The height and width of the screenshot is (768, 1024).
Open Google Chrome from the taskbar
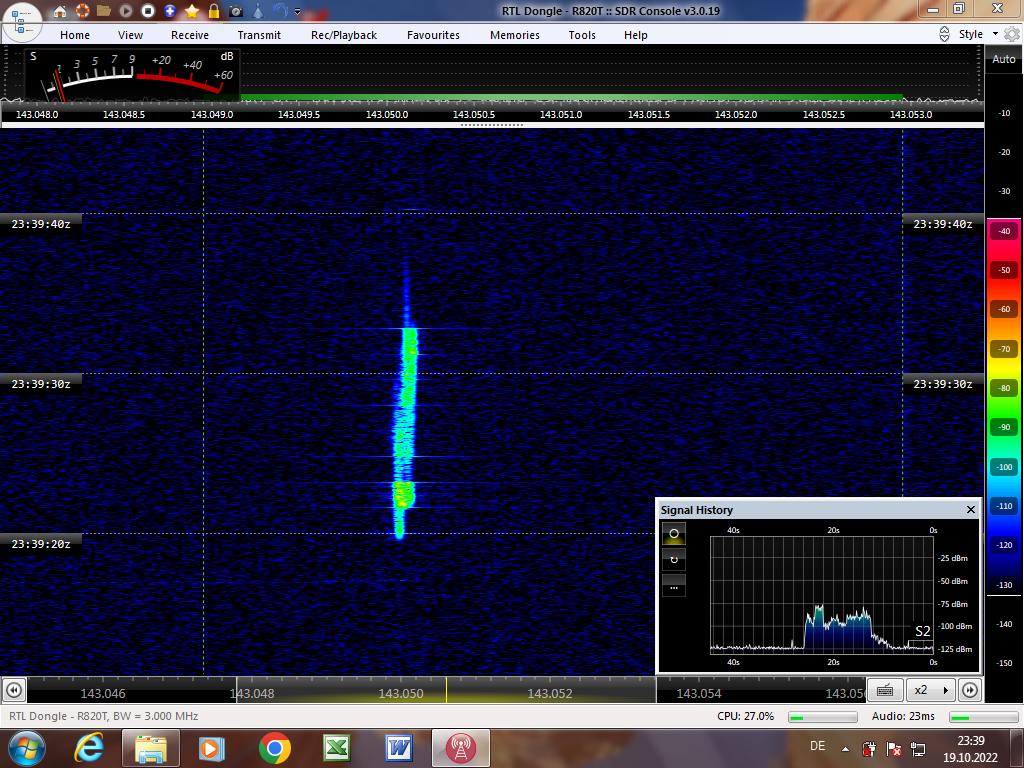274,748
